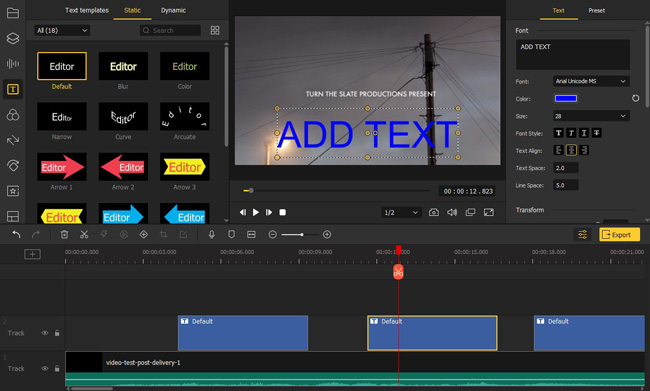Open the star elements icon in sidebar
The width and height of the screenshot is (650, 391).
pyautogui.click(x=13, y=191)
